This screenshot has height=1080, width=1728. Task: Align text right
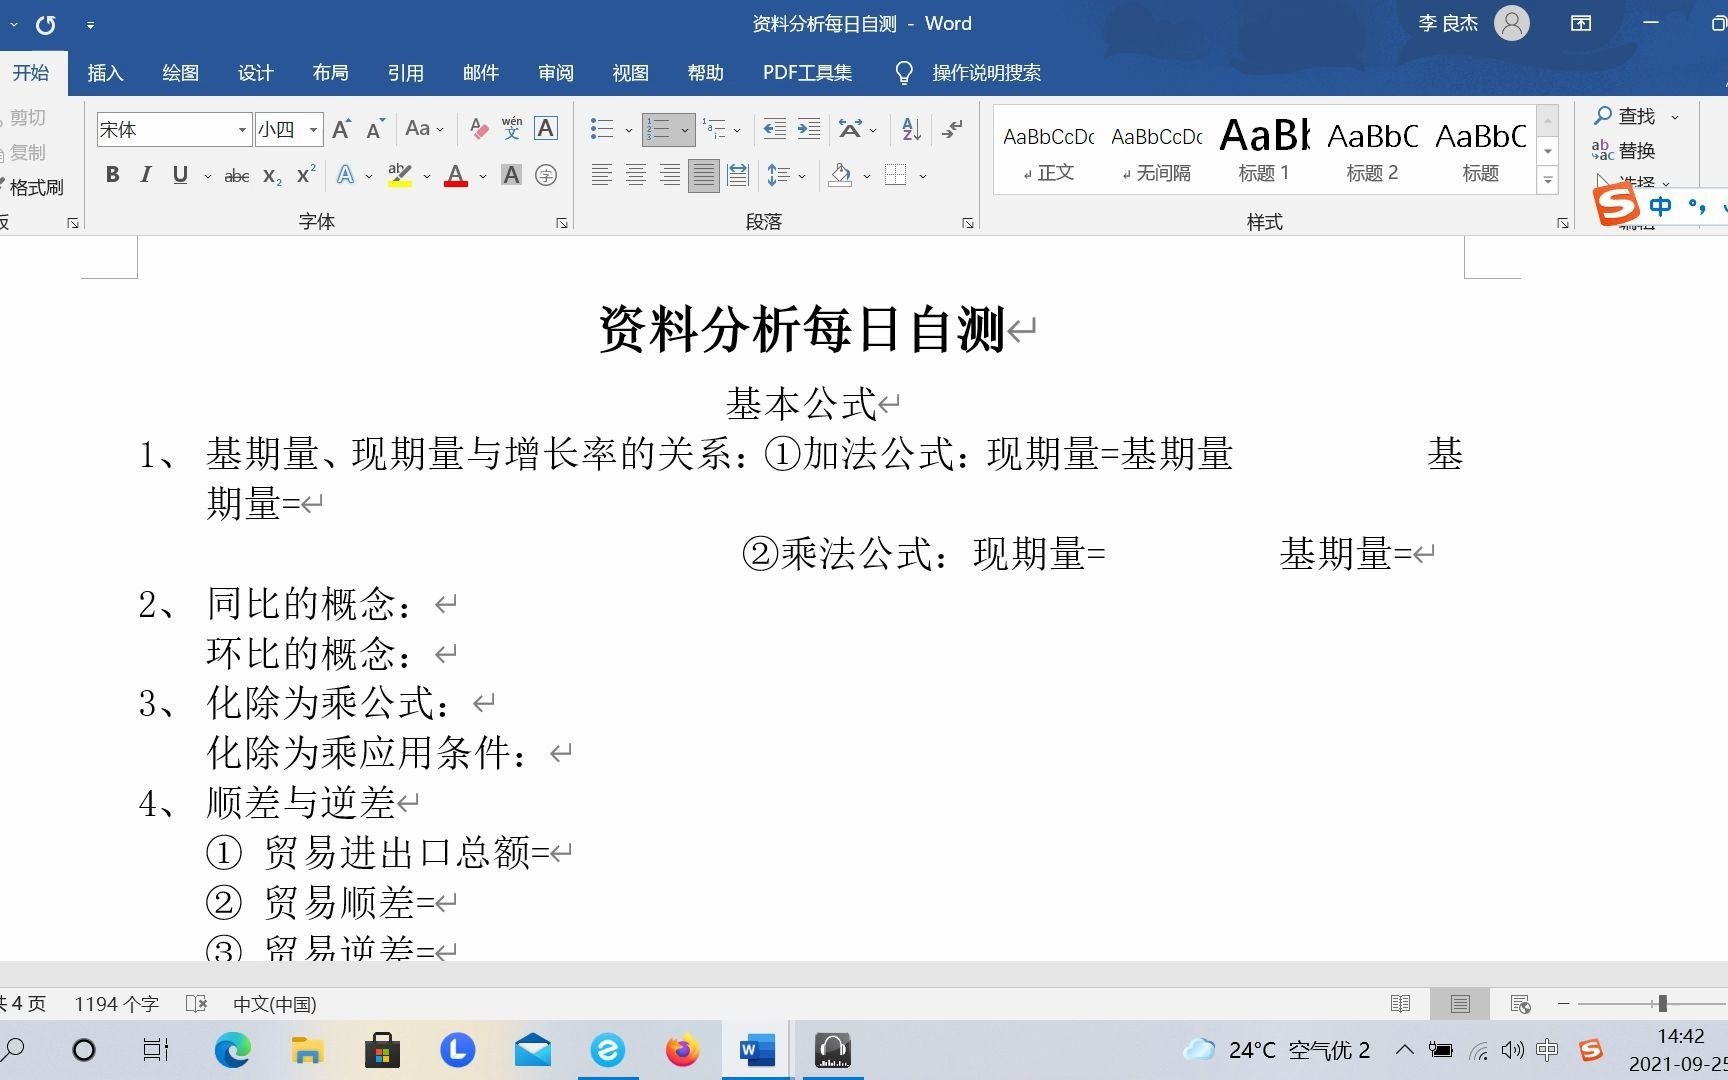(670, 176)
